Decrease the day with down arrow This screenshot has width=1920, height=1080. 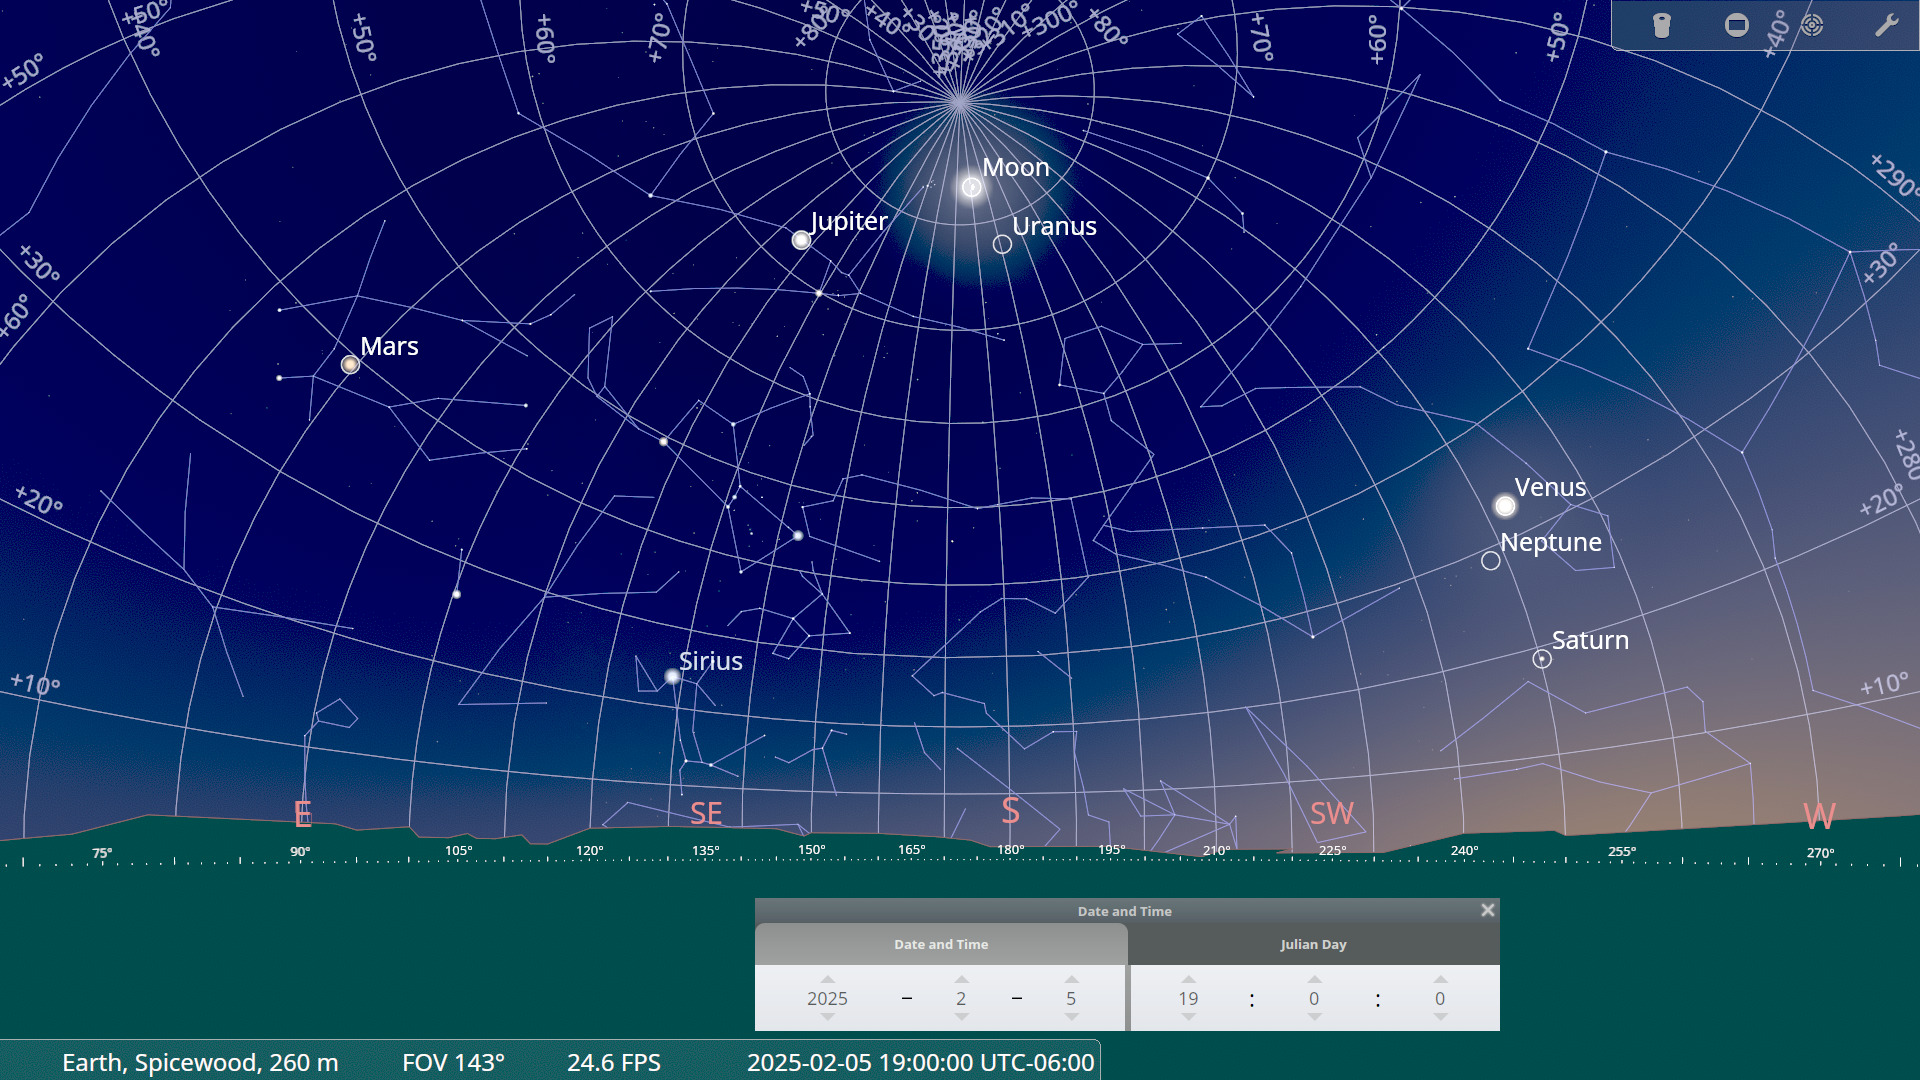1071,1017
